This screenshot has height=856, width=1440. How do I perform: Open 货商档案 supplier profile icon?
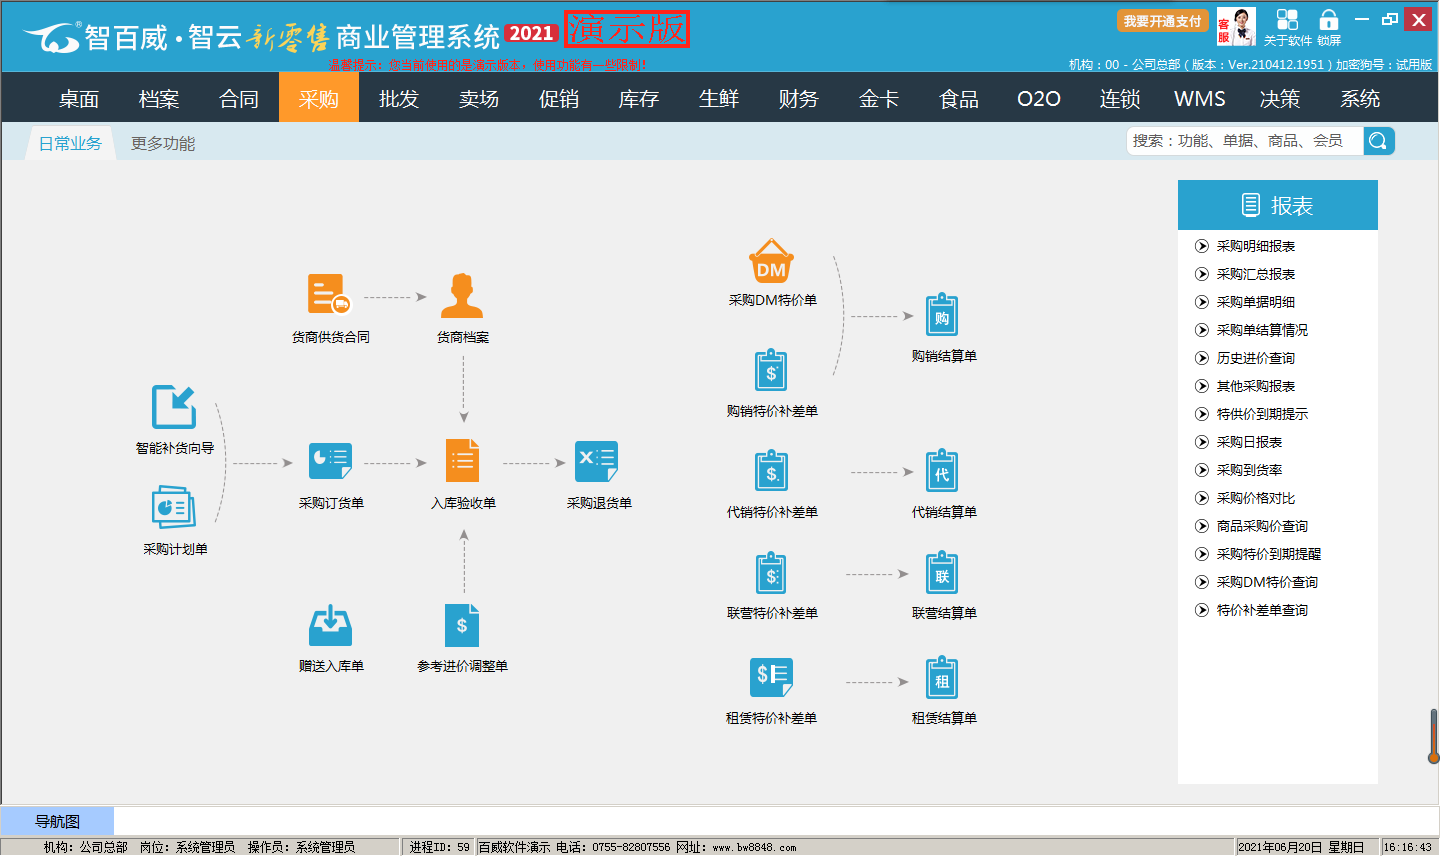point(462,296)
